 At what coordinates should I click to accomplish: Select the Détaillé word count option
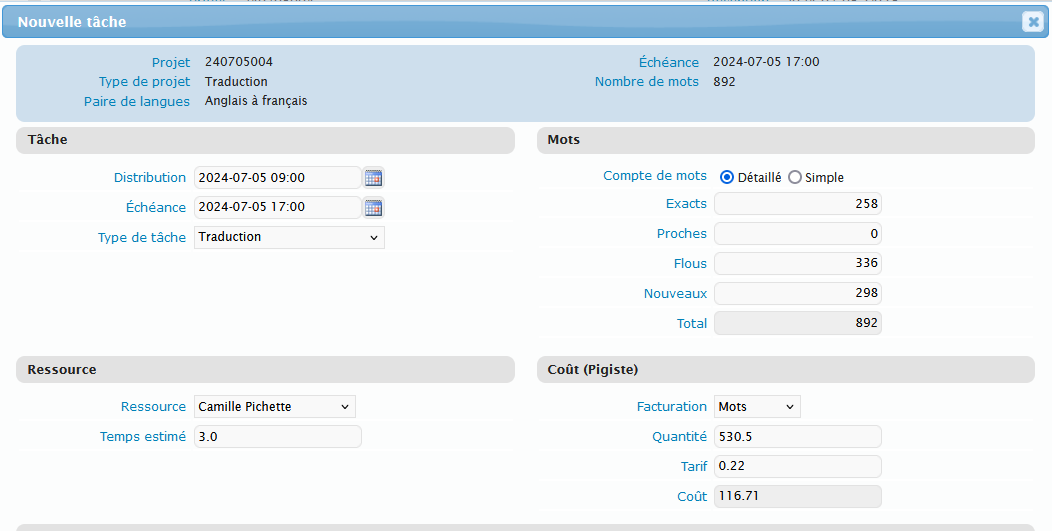(727, 177)
